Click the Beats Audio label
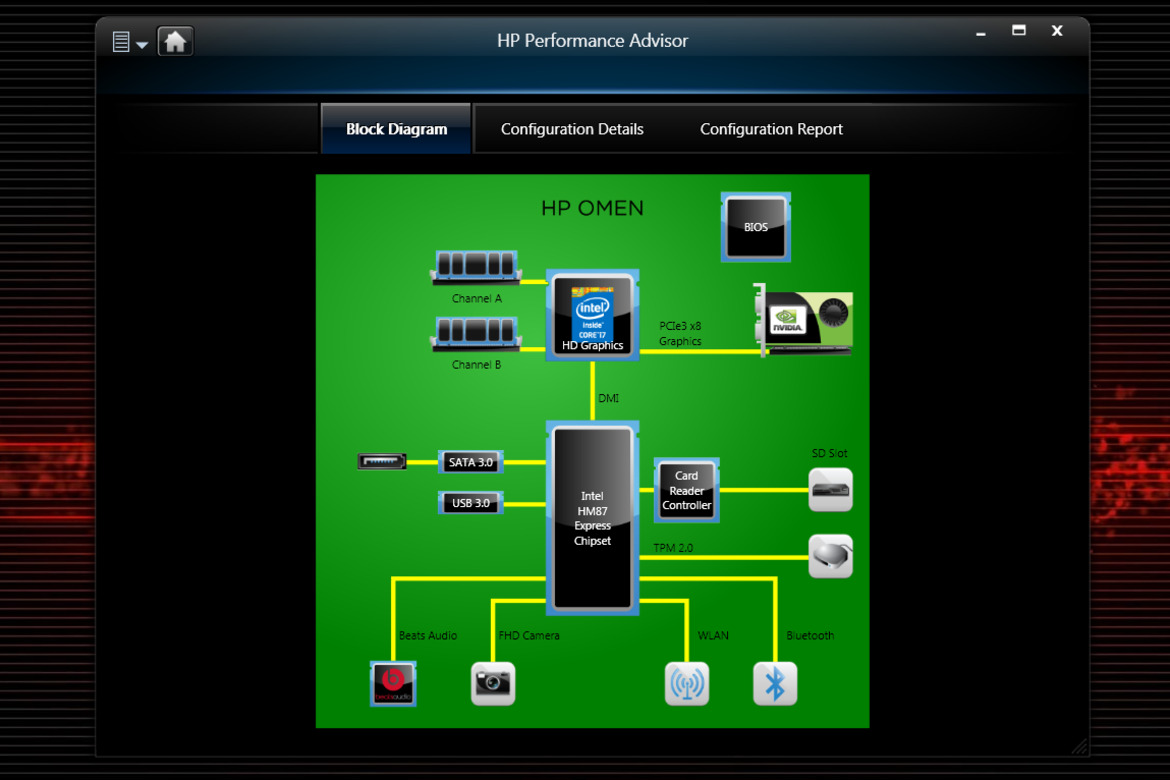The image size is (1170, 780). (428, 636)
